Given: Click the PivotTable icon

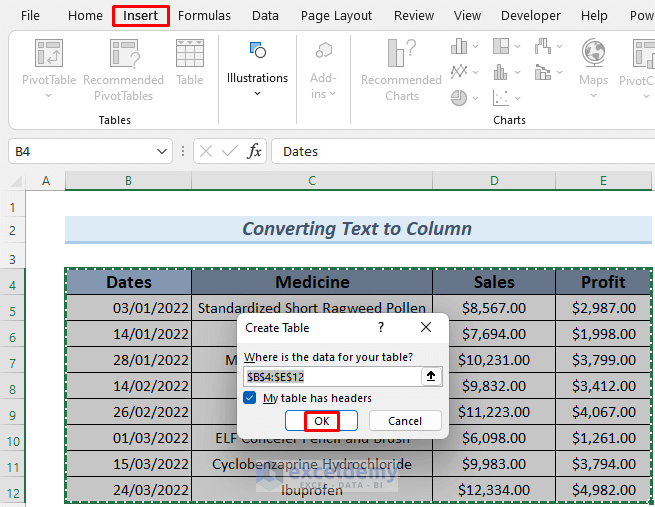Looking at the screenshot, I should pos(49,53).
